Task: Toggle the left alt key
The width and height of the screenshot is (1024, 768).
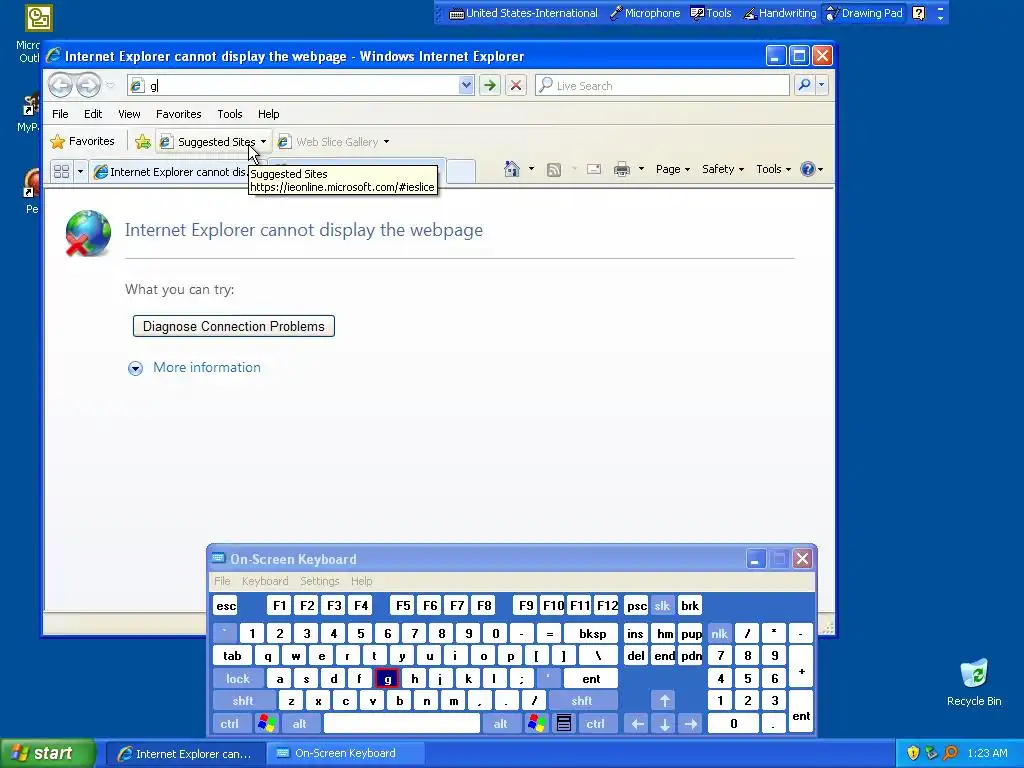Action: click(300, 724)
